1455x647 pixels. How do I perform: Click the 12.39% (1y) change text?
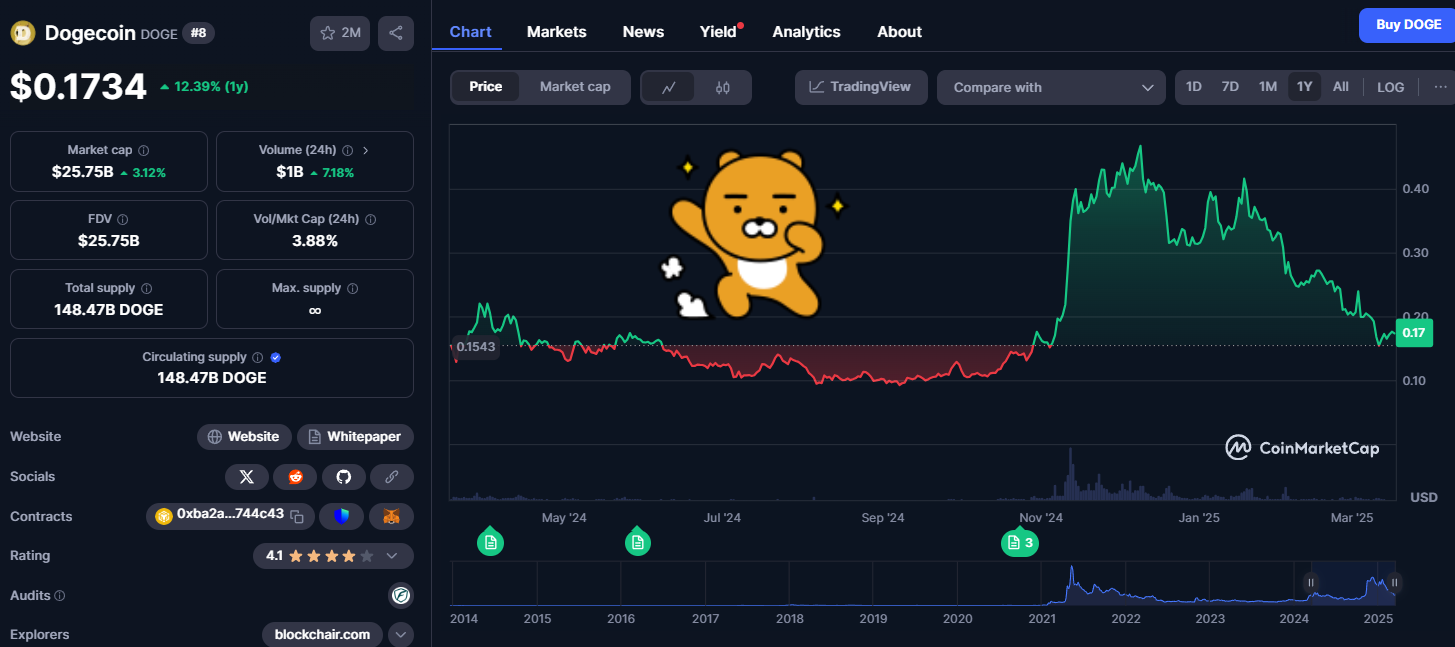tap(211, 87)
